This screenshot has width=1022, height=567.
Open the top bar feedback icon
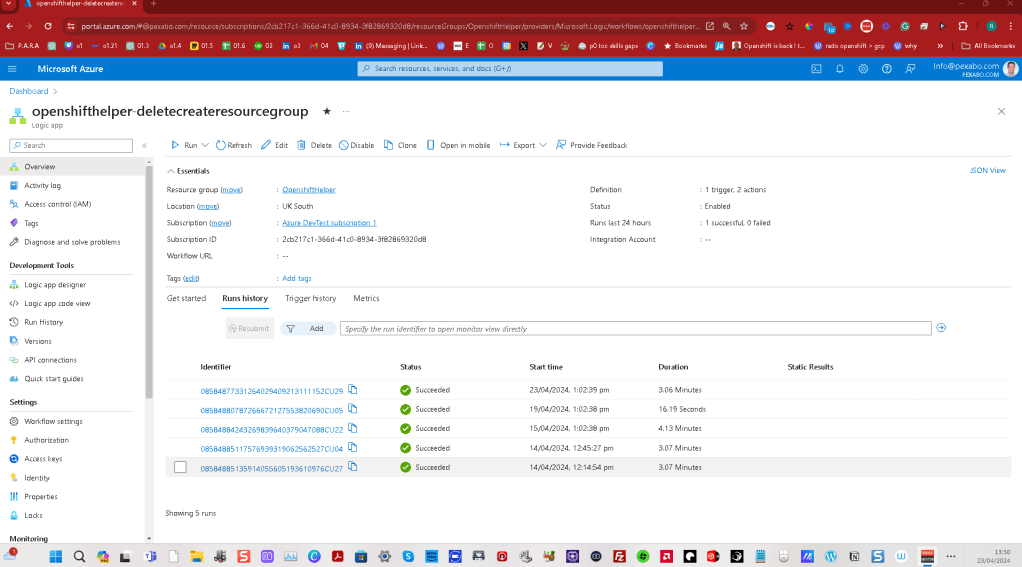(x=910, y=68)
